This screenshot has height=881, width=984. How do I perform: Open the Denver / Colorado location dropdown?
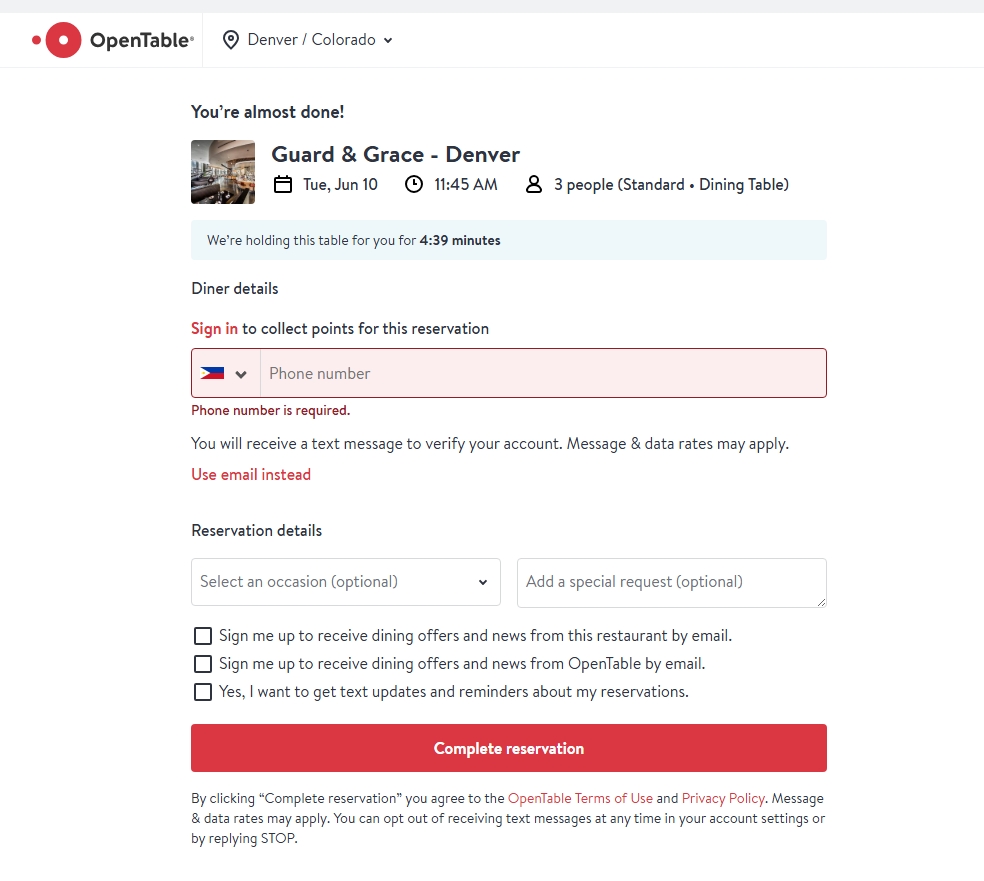click(308, 40)
